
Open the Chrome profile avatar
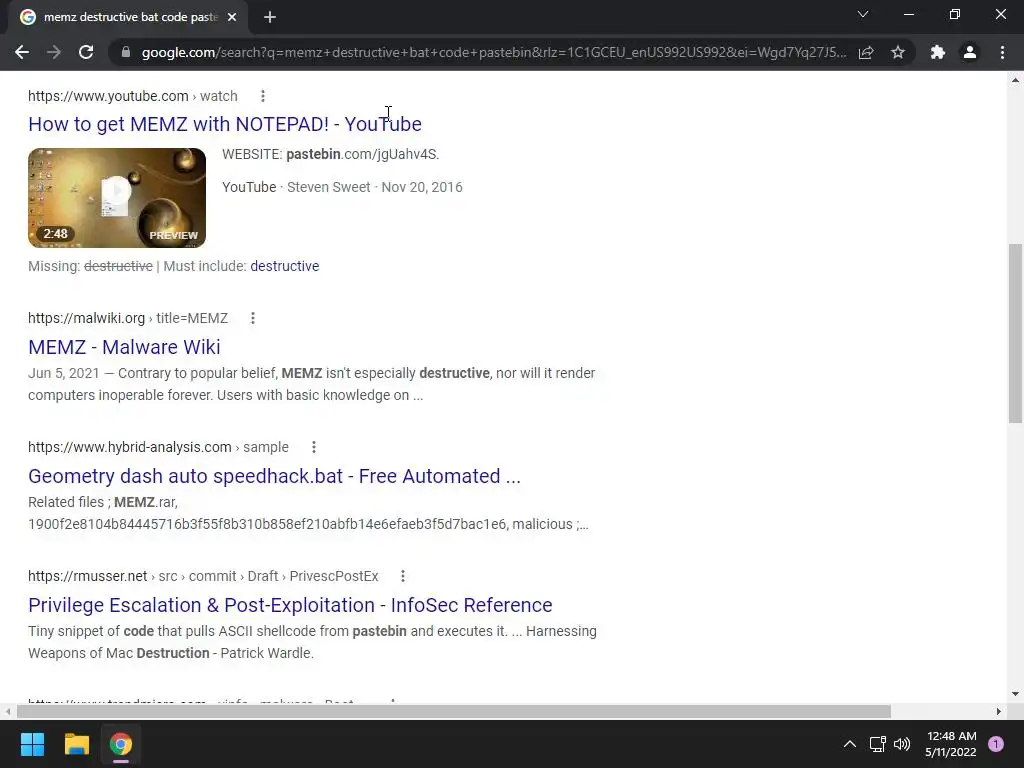pyautogui.click(x=970, y=52)
